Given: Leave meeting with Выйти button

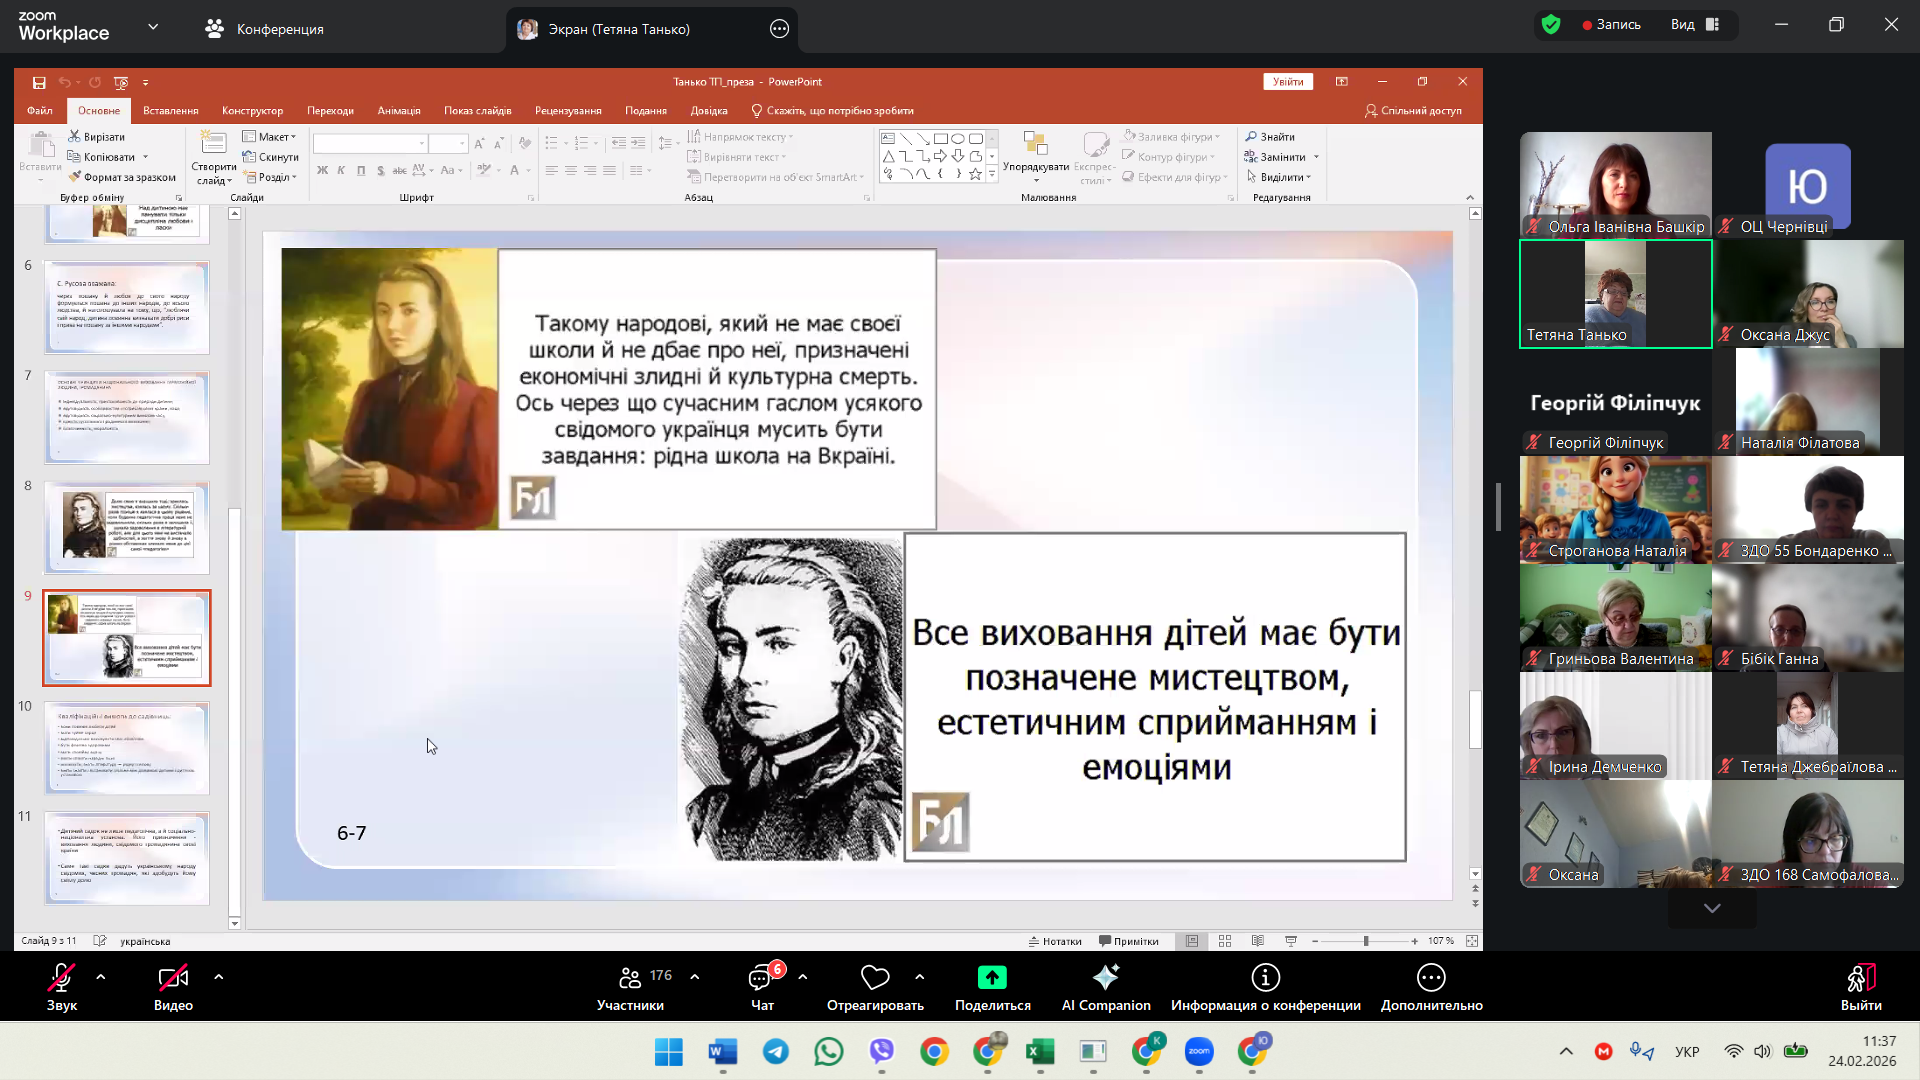Looking at the screenshot, I should coord(1861,986).
